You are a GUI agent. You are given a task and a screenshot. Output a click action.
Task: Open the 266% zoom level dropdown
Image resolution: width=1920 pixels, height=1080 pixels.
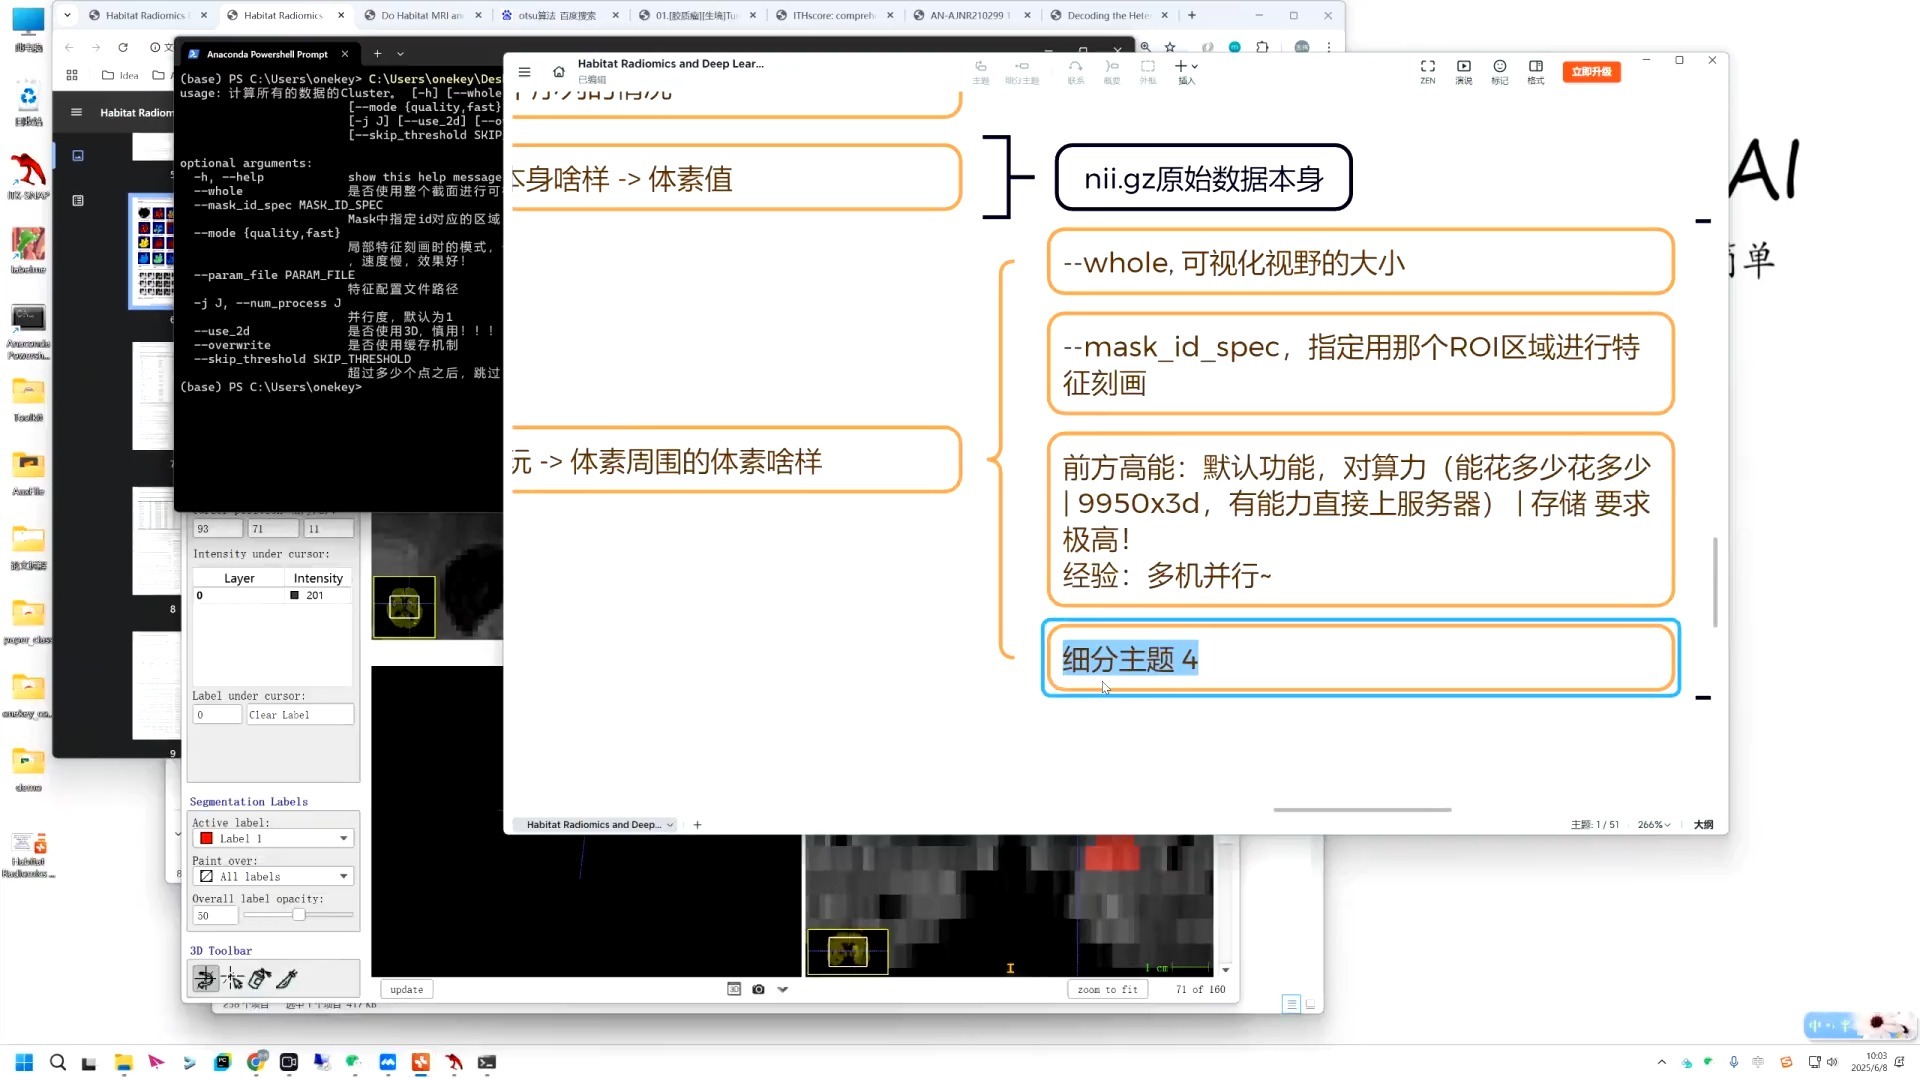click(x=1654, y=825)
